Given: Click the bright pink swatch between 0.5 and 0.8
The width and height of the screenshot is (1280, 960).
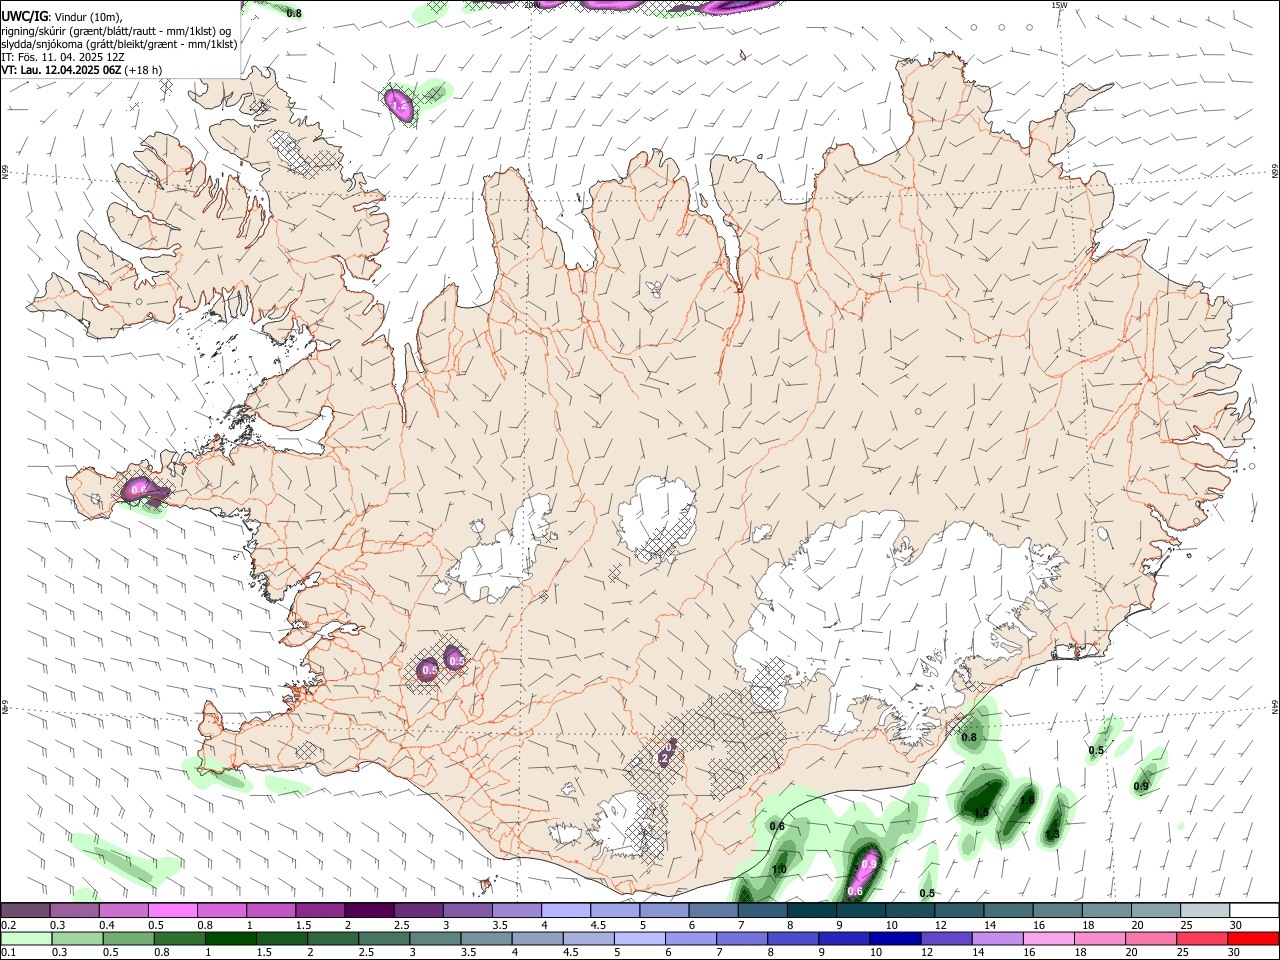Looking at the screenshot, I should pyautogui.click(x=172, y=910).
